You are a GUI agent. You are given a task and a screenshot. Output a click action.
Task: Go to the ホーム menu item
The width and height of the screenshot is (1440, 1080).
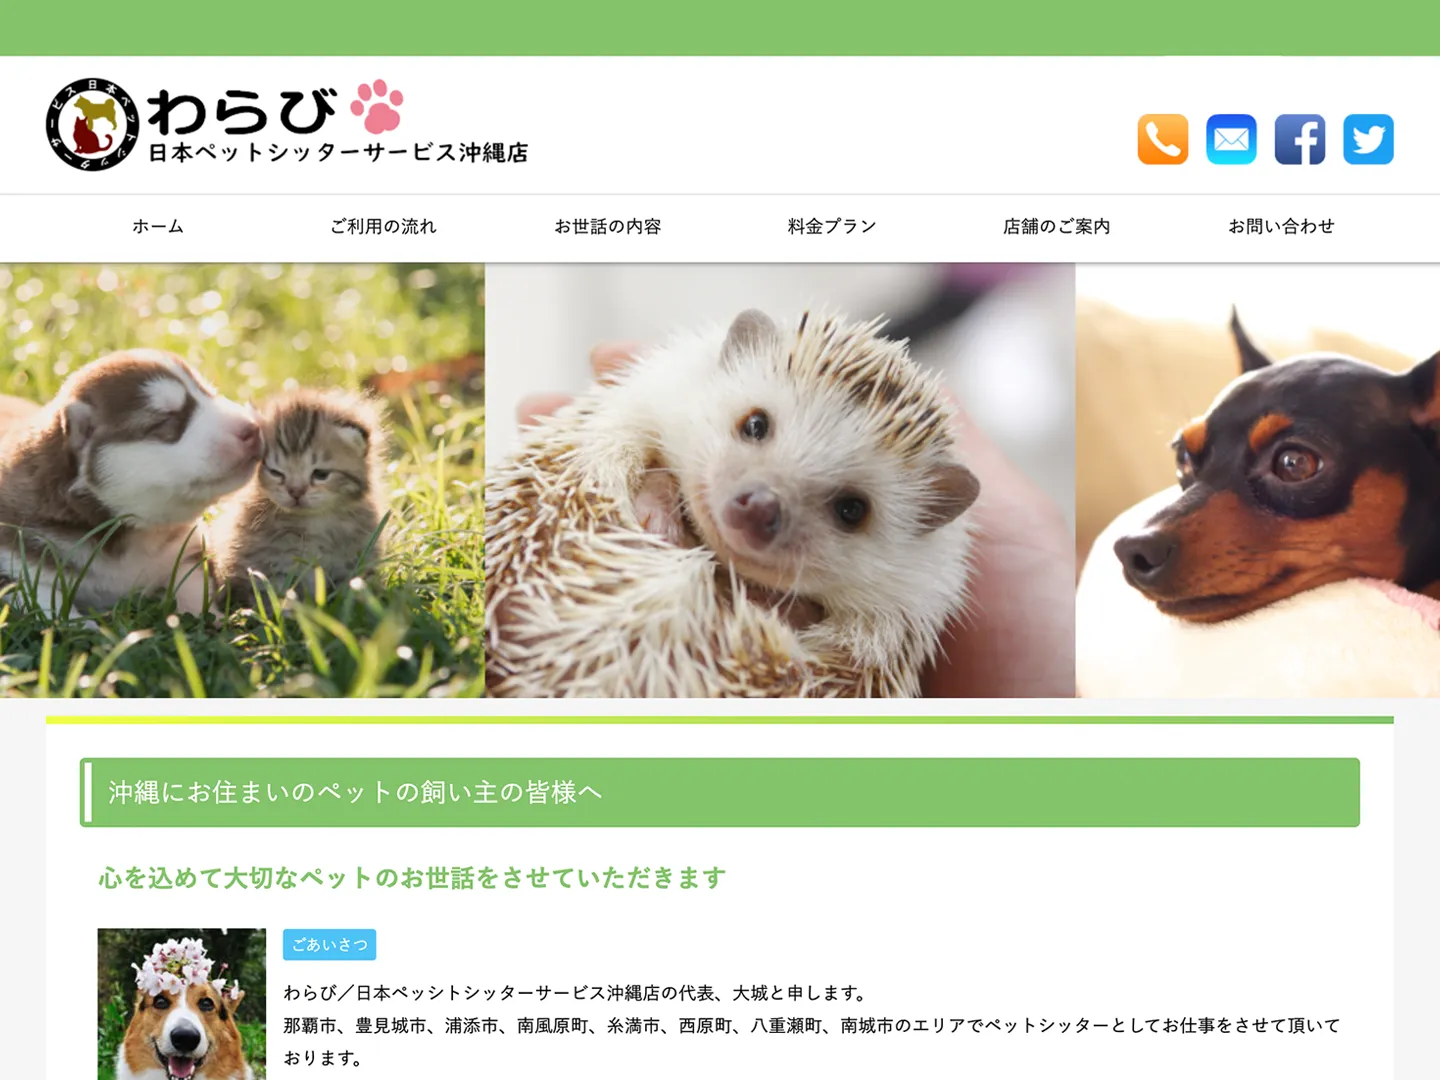(158, 226)
